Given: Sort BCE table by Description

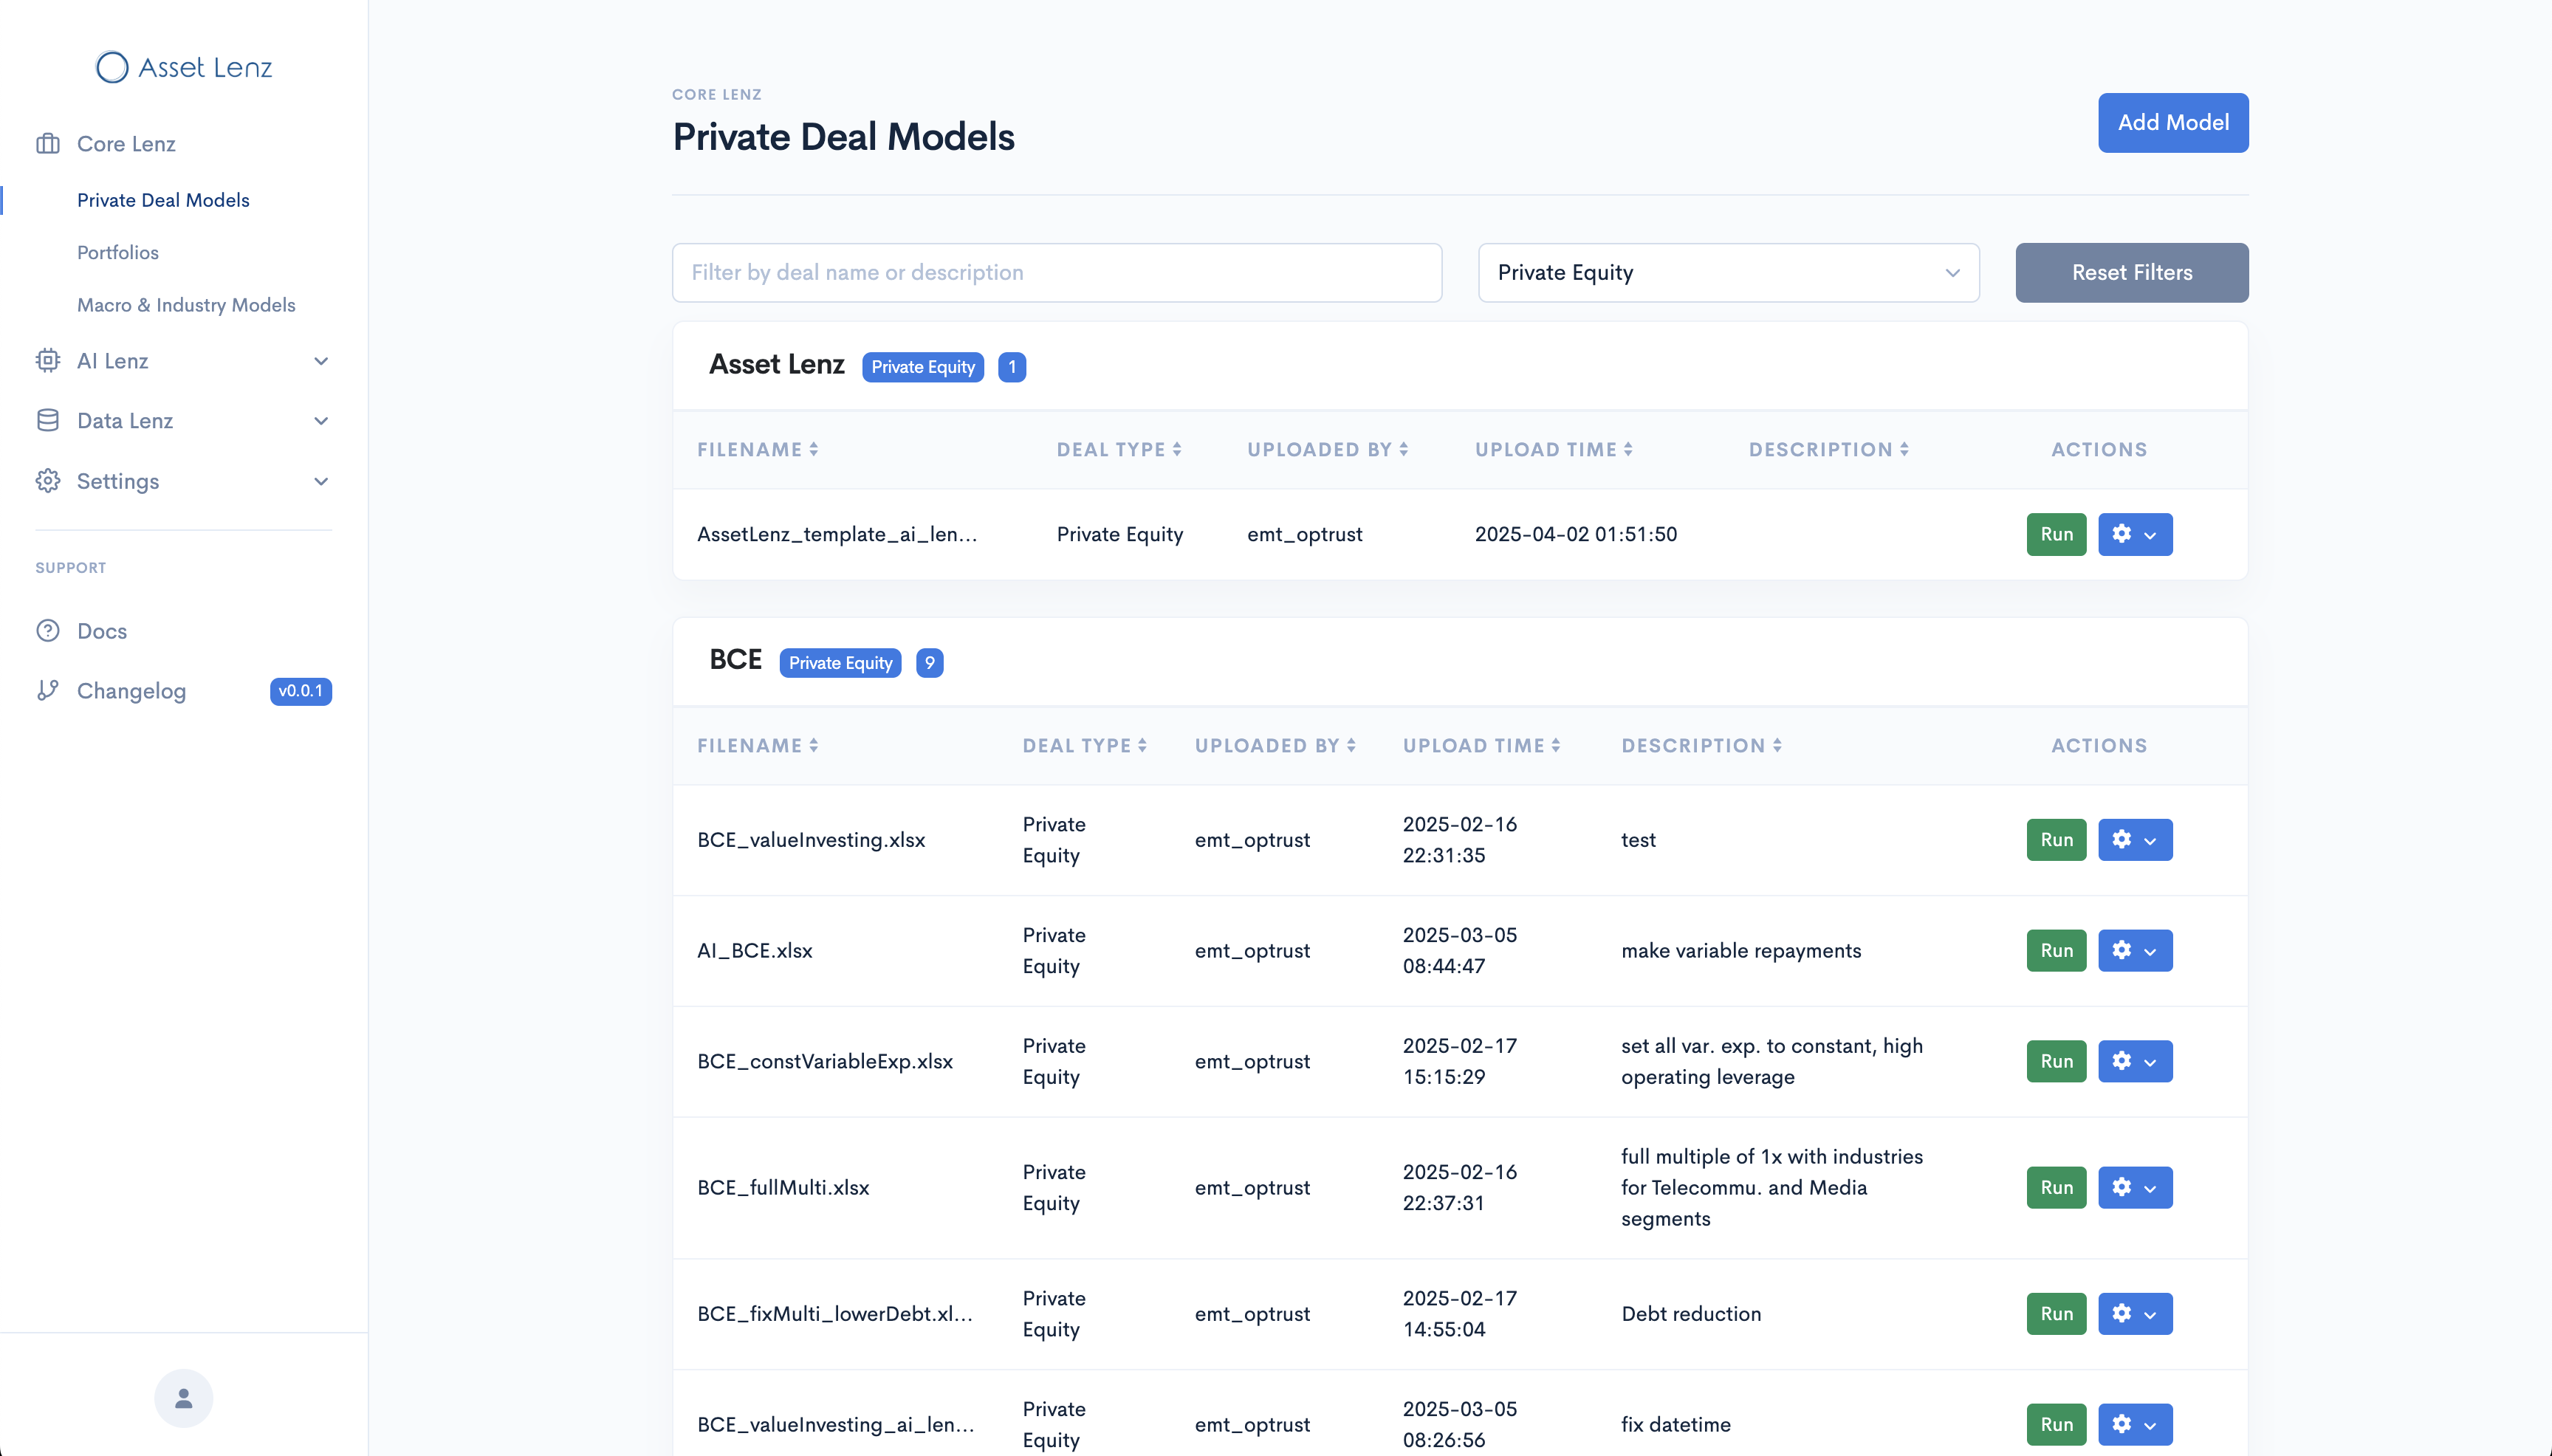Looking at the screenshot, I should (x=1701, y=746).
